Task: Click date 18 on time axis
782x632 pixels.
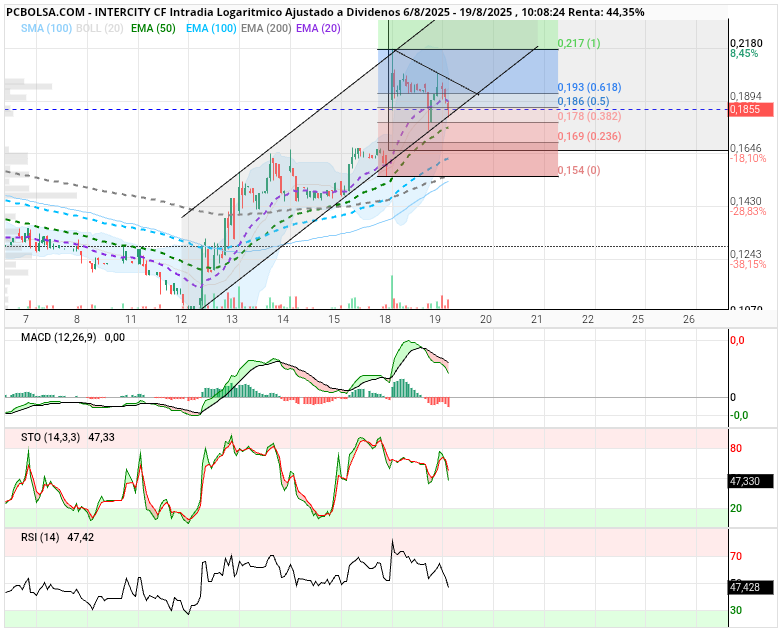Action: pos(385,319)
